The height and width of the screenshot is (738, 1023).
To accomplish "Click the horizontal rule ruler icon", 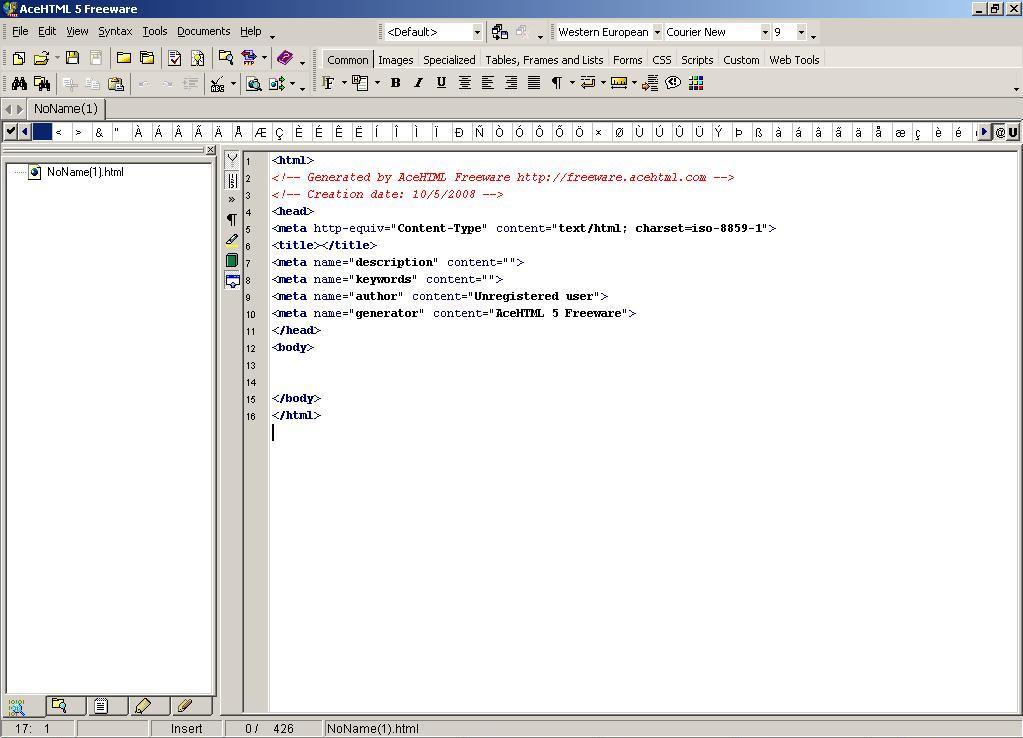I will (618, 83).
